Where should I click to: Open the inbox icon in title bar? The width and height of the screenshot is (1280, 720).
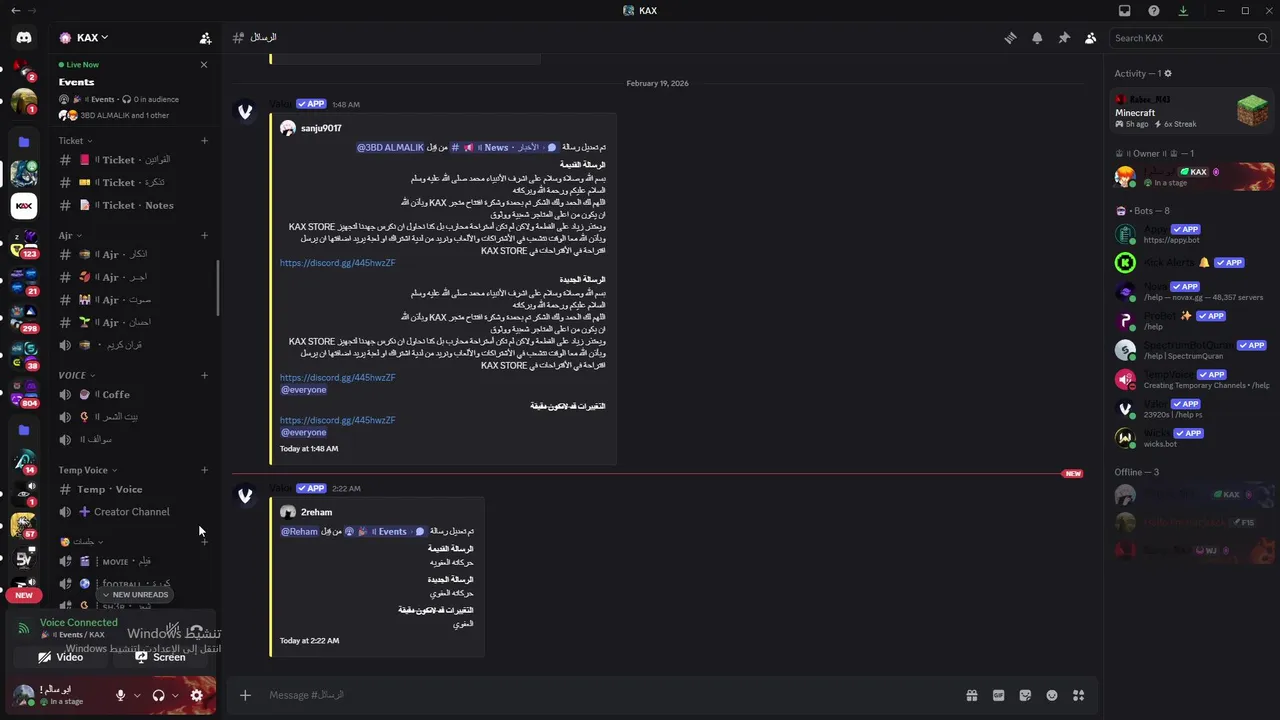1125,11
